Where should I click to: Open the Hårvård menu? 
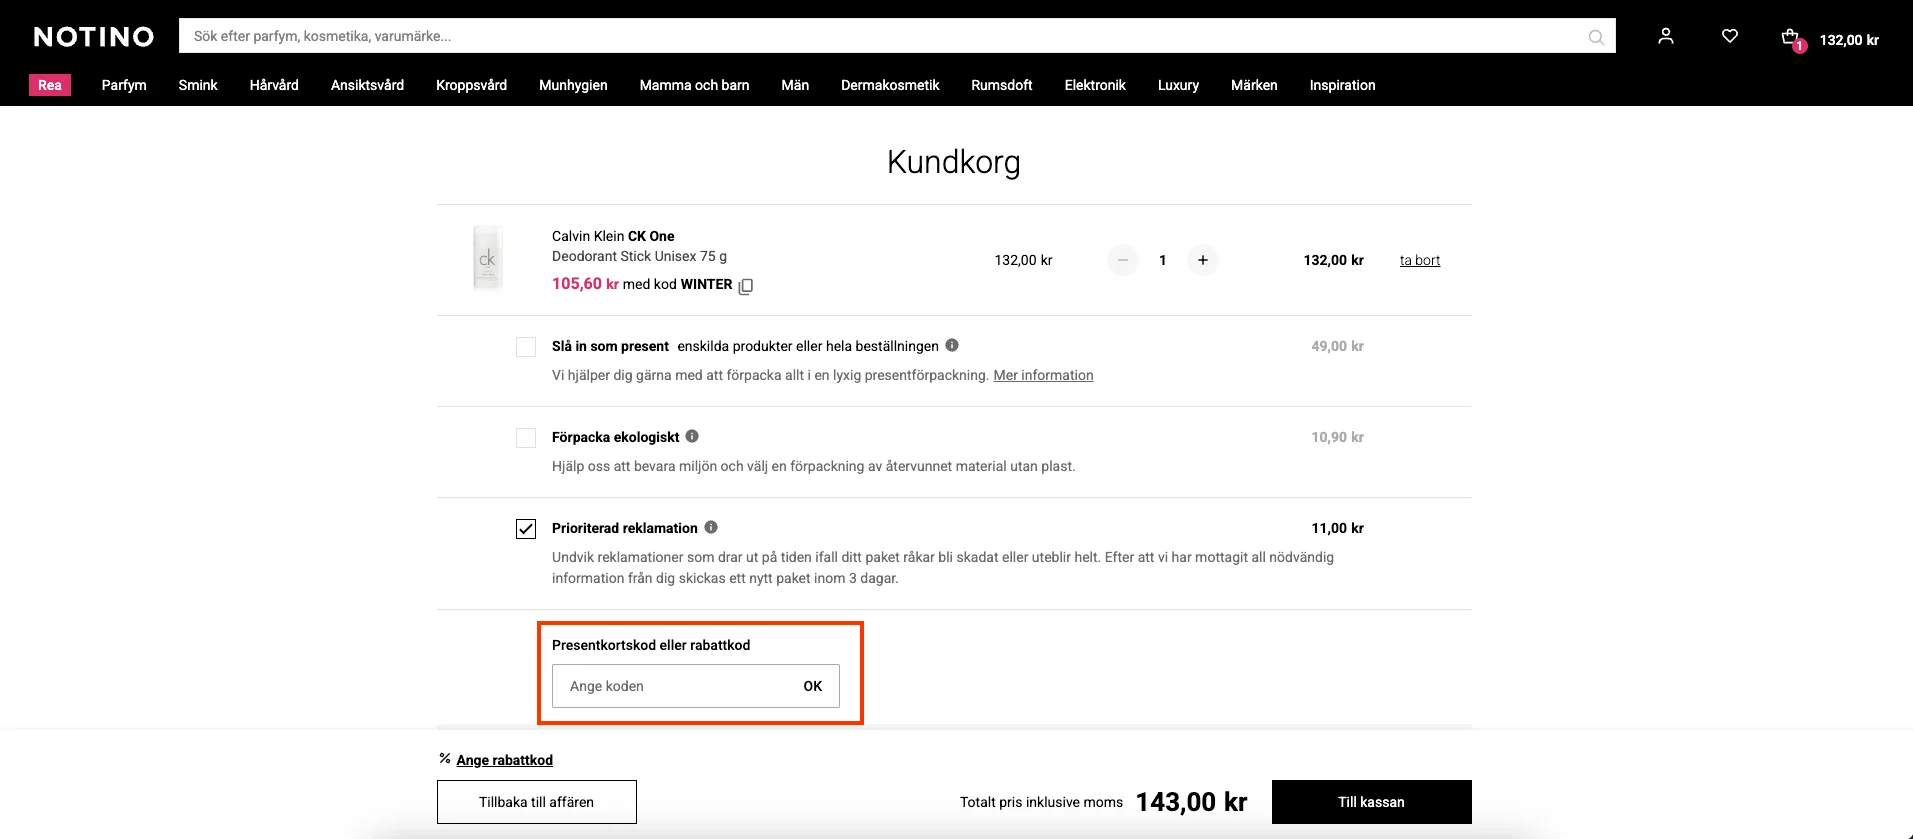[274, 85]
